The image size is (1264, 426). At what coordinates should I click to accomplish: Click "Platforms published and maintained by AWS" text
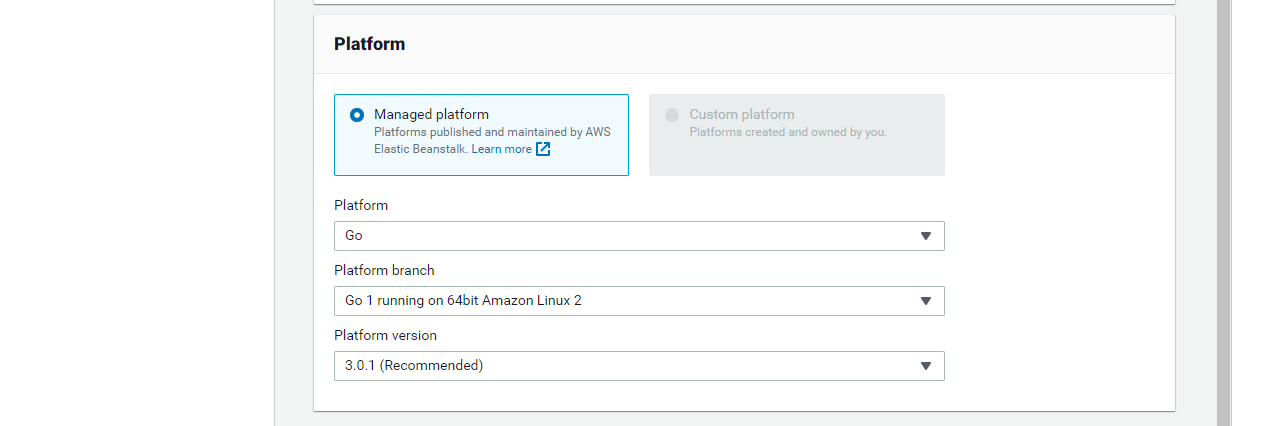492,132
